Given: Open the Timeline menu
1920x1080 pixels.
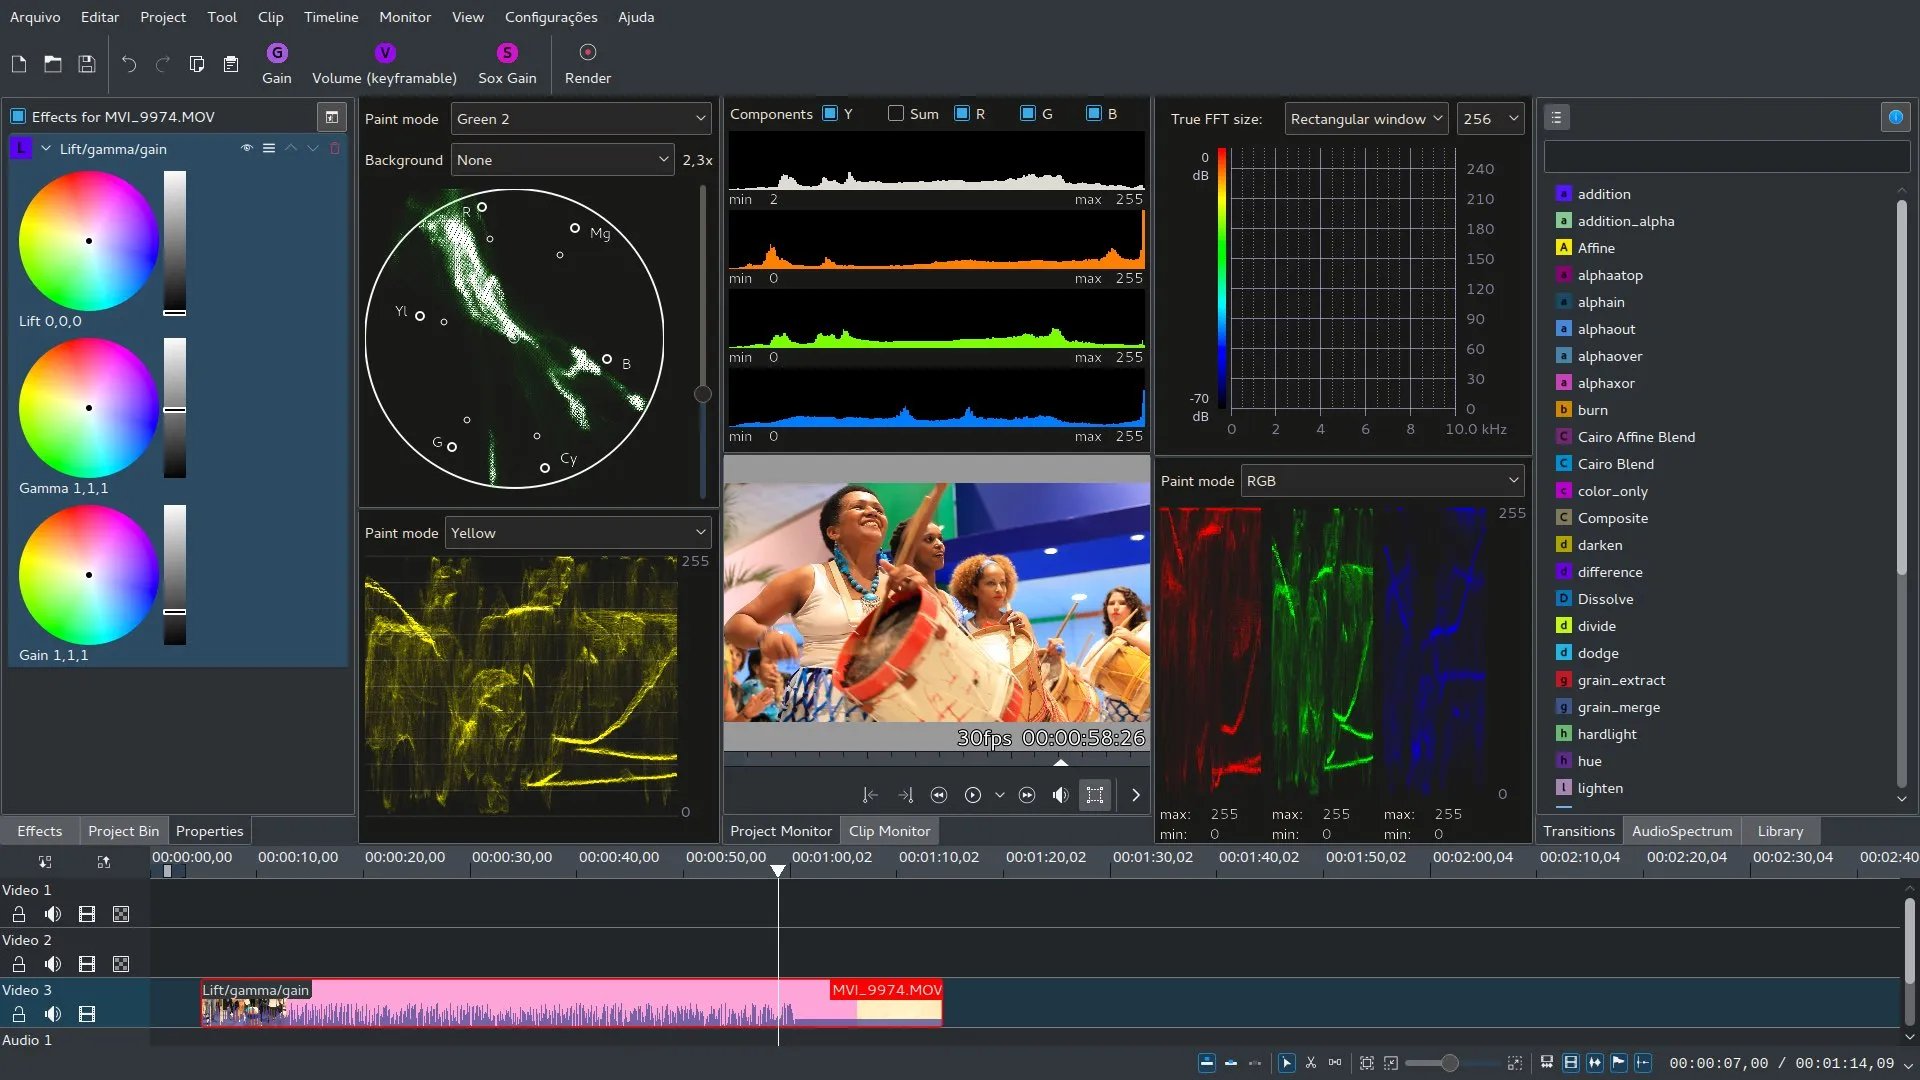Looking at the screenshot, I should pyautogui.click(x=330, y=17).
